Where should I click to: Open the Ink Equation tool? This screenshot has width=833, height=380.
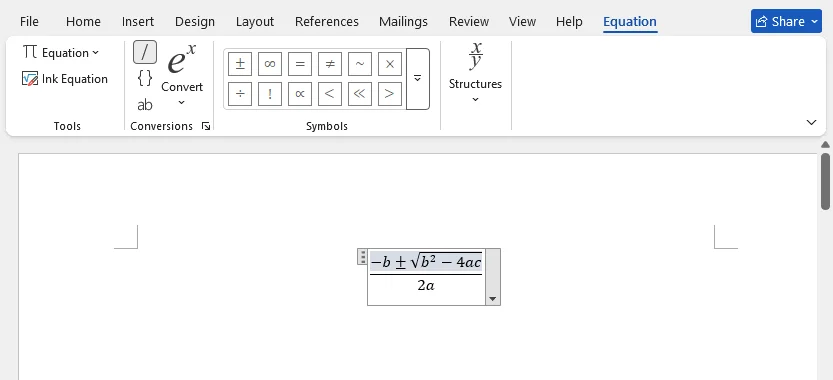pyautogui.click(x=65, y=79)
